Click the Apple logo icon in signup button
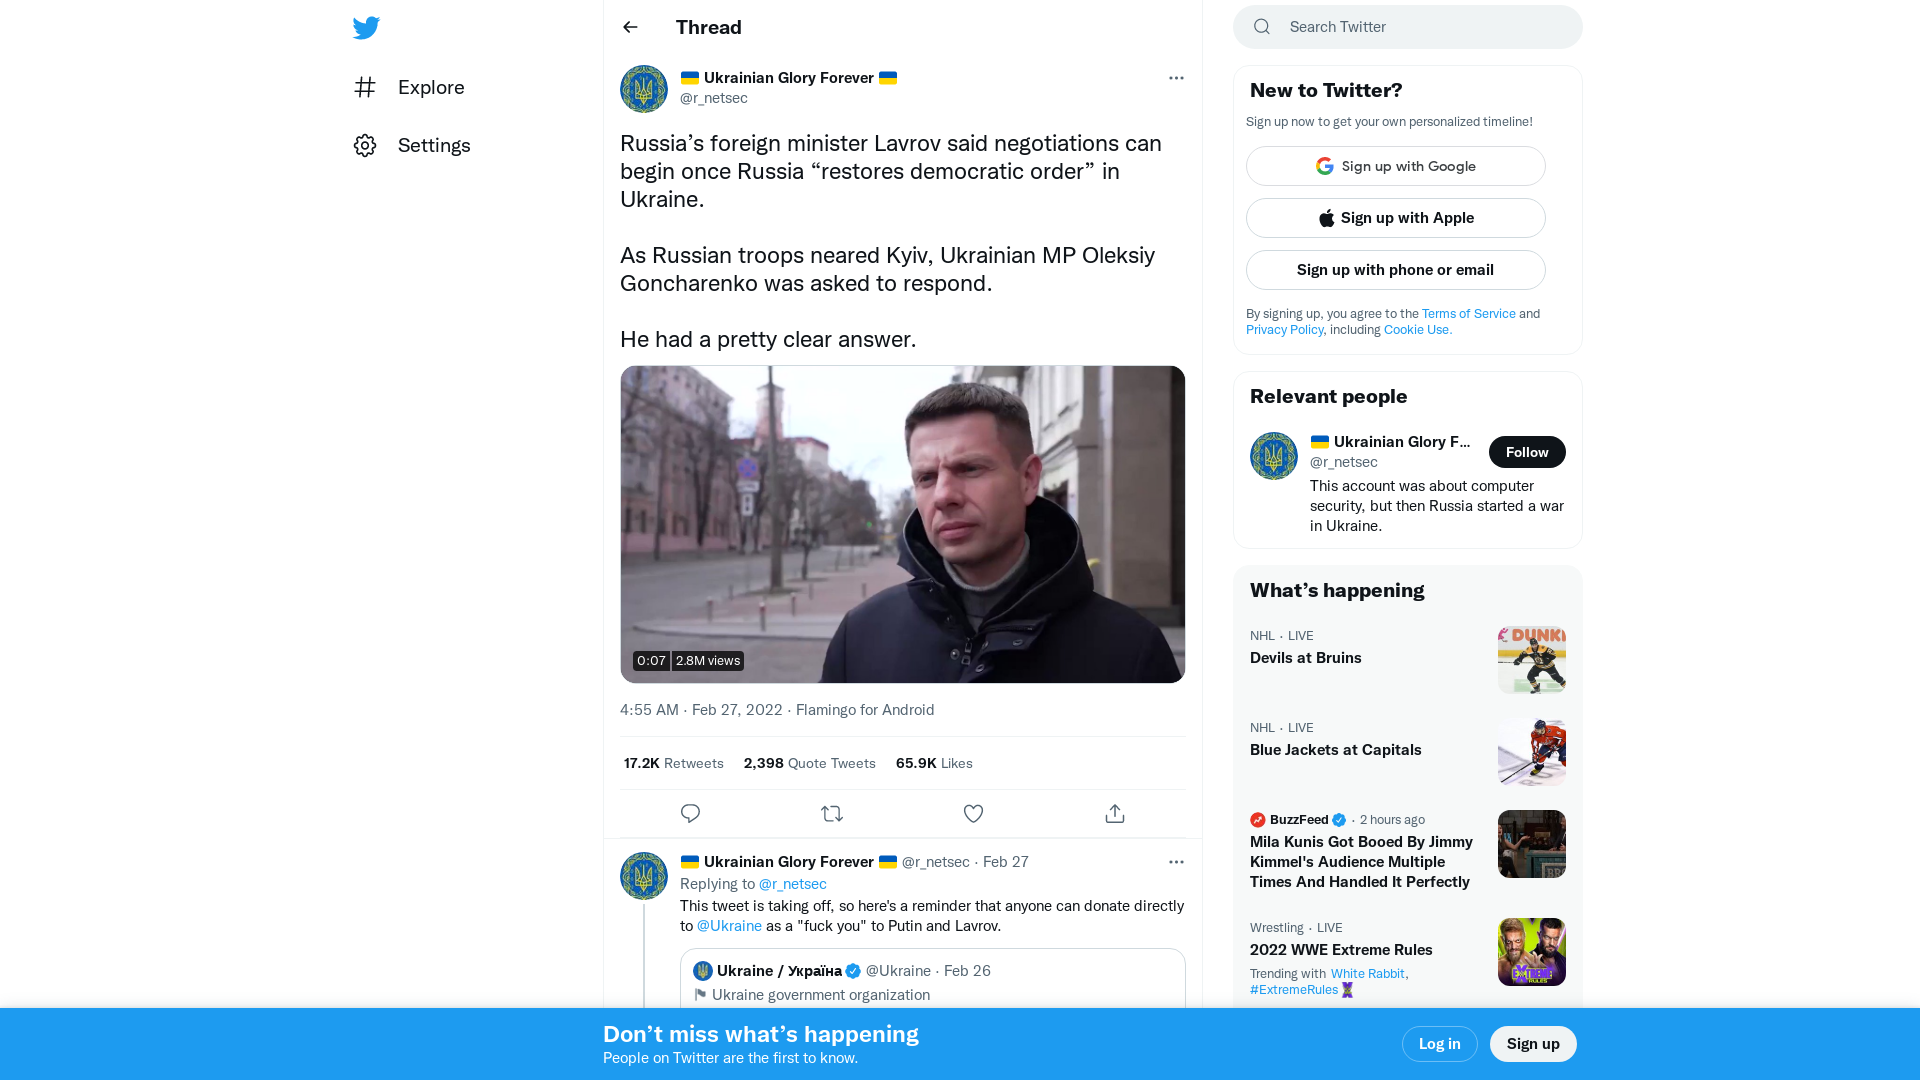This screenshot has width=1920, height=1080. point(1327,218)
